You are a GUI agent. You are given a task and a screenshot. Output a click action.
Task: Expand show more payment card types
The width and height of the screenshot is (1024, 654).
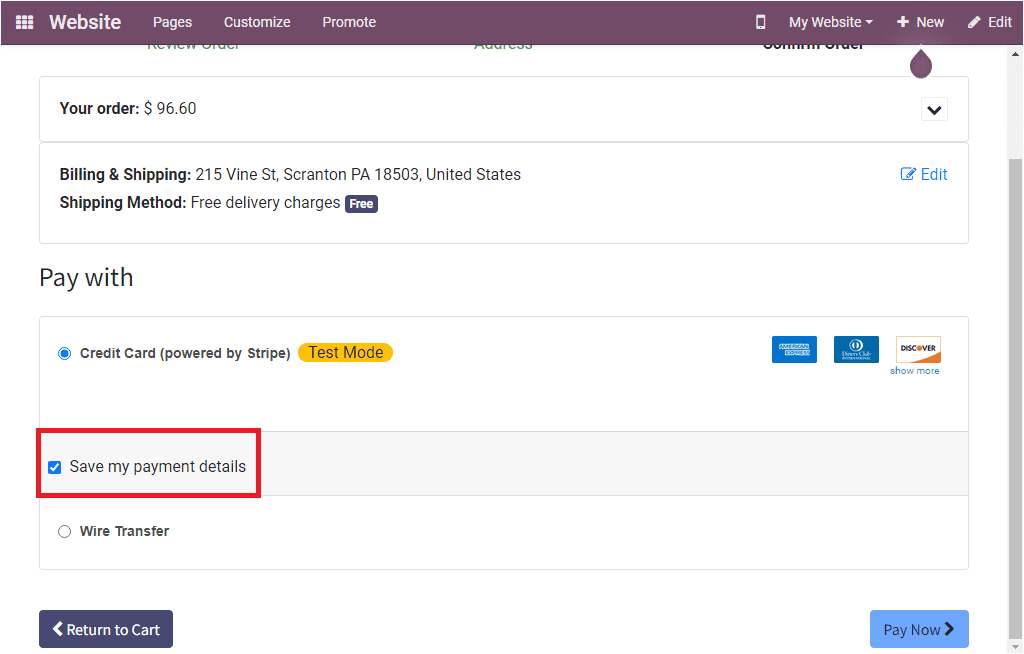click(x=916, y=370)
